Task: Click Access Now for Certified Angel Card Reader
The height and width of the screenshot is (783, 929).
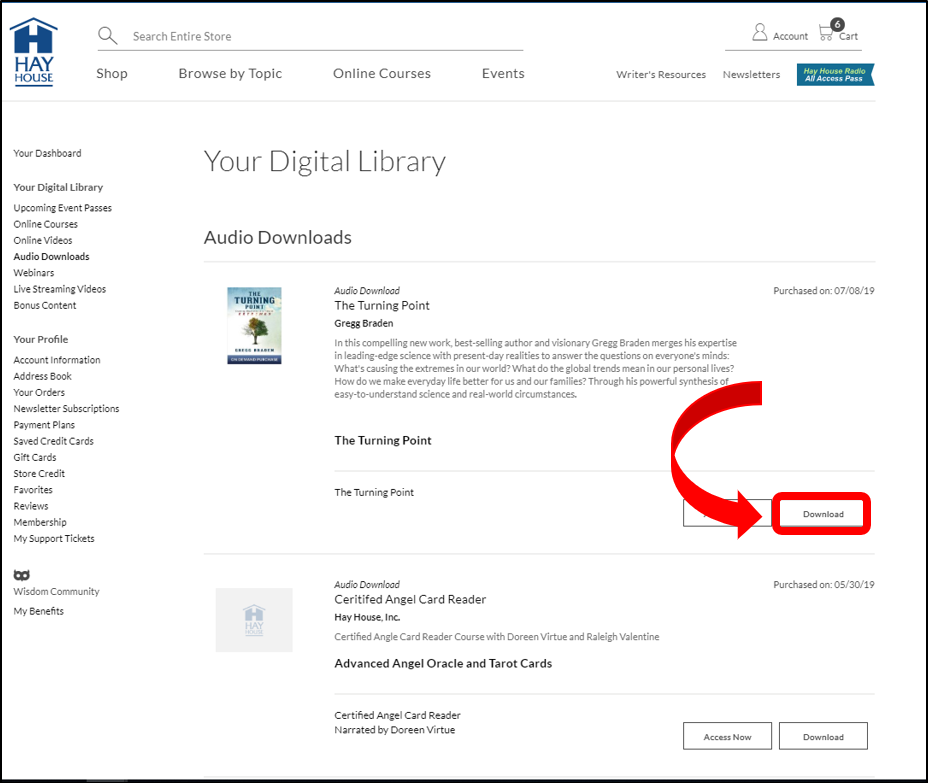Action: pos(727,737)
